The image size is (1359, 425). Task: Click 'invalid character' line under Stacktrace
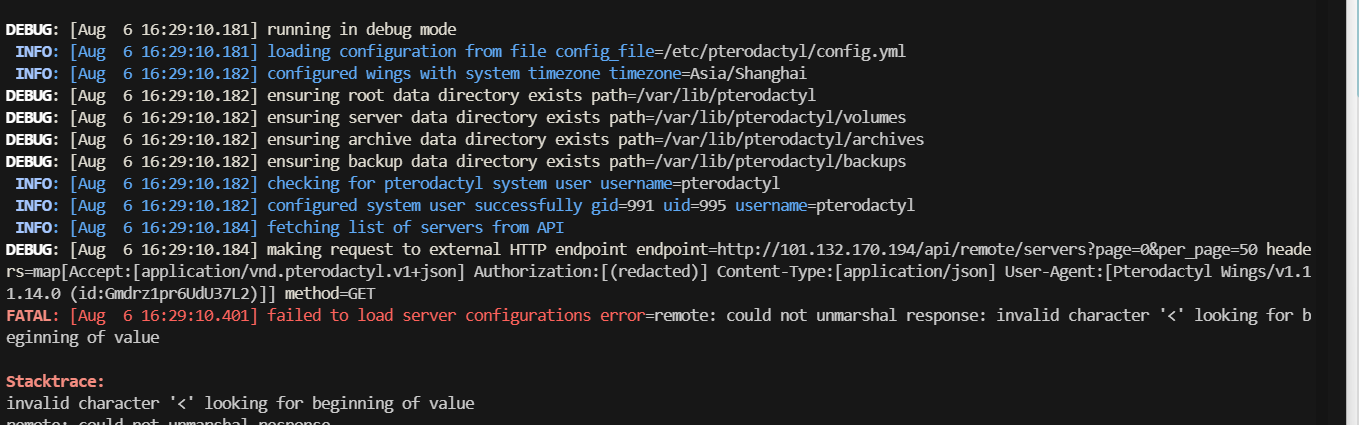(240, 403)
